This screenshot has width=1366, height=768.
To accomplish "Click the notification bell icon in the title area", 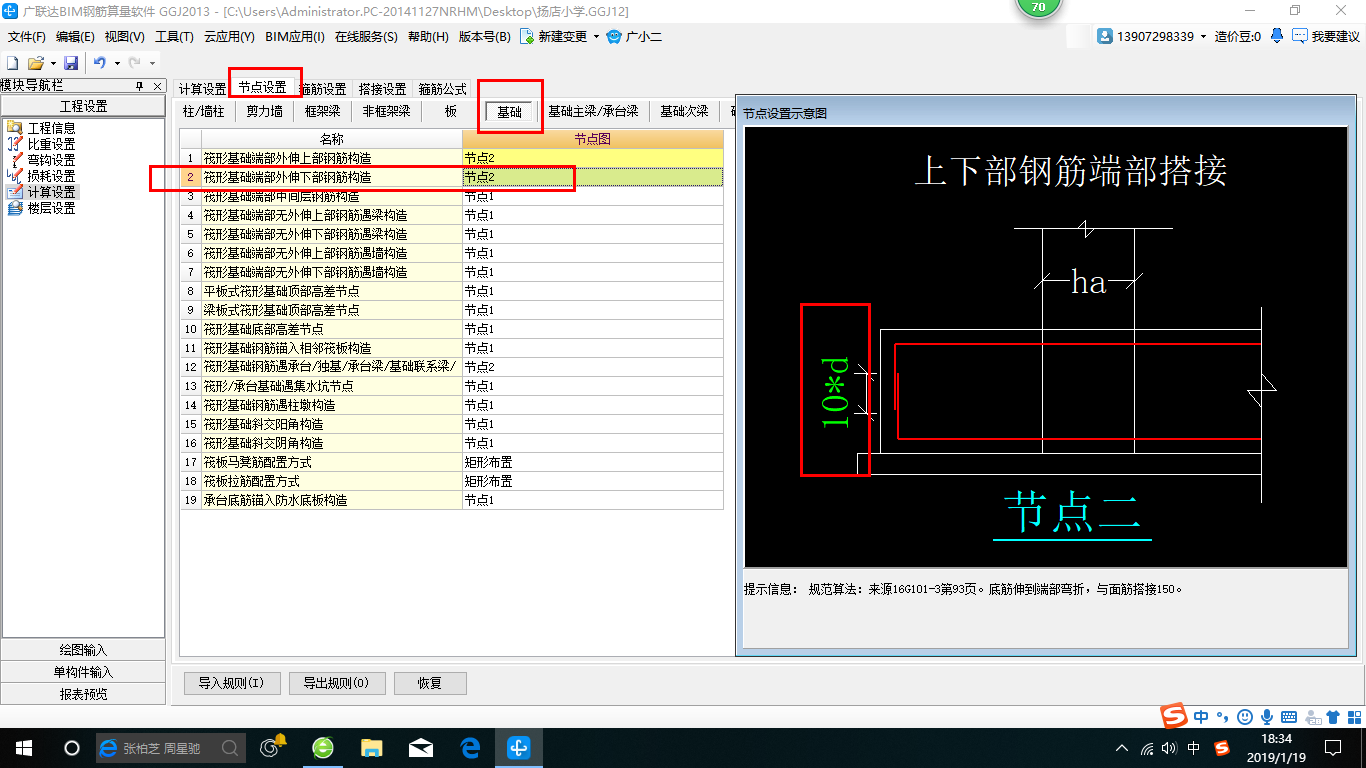I will click(x=1277, y=35).
